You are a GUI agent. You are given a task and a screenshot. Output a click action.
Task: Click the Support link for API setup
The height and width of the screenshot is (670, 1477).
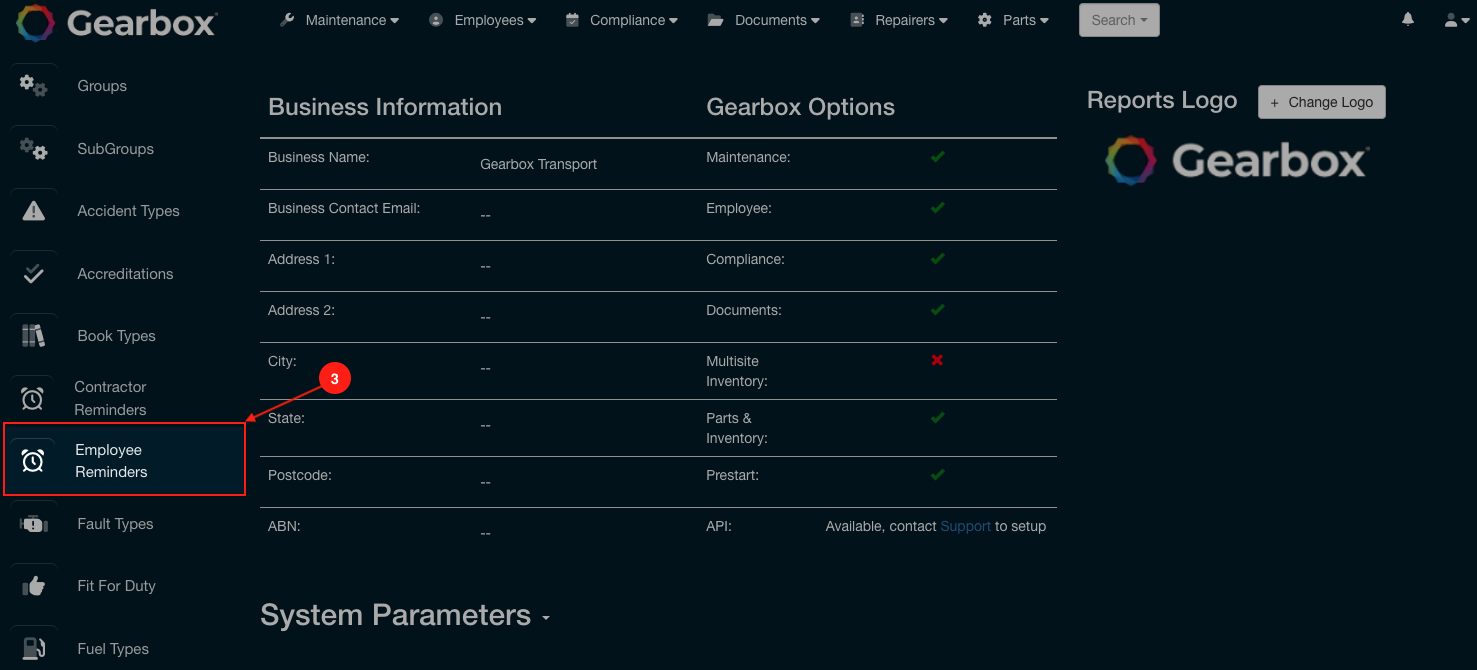tap(964, 525)
